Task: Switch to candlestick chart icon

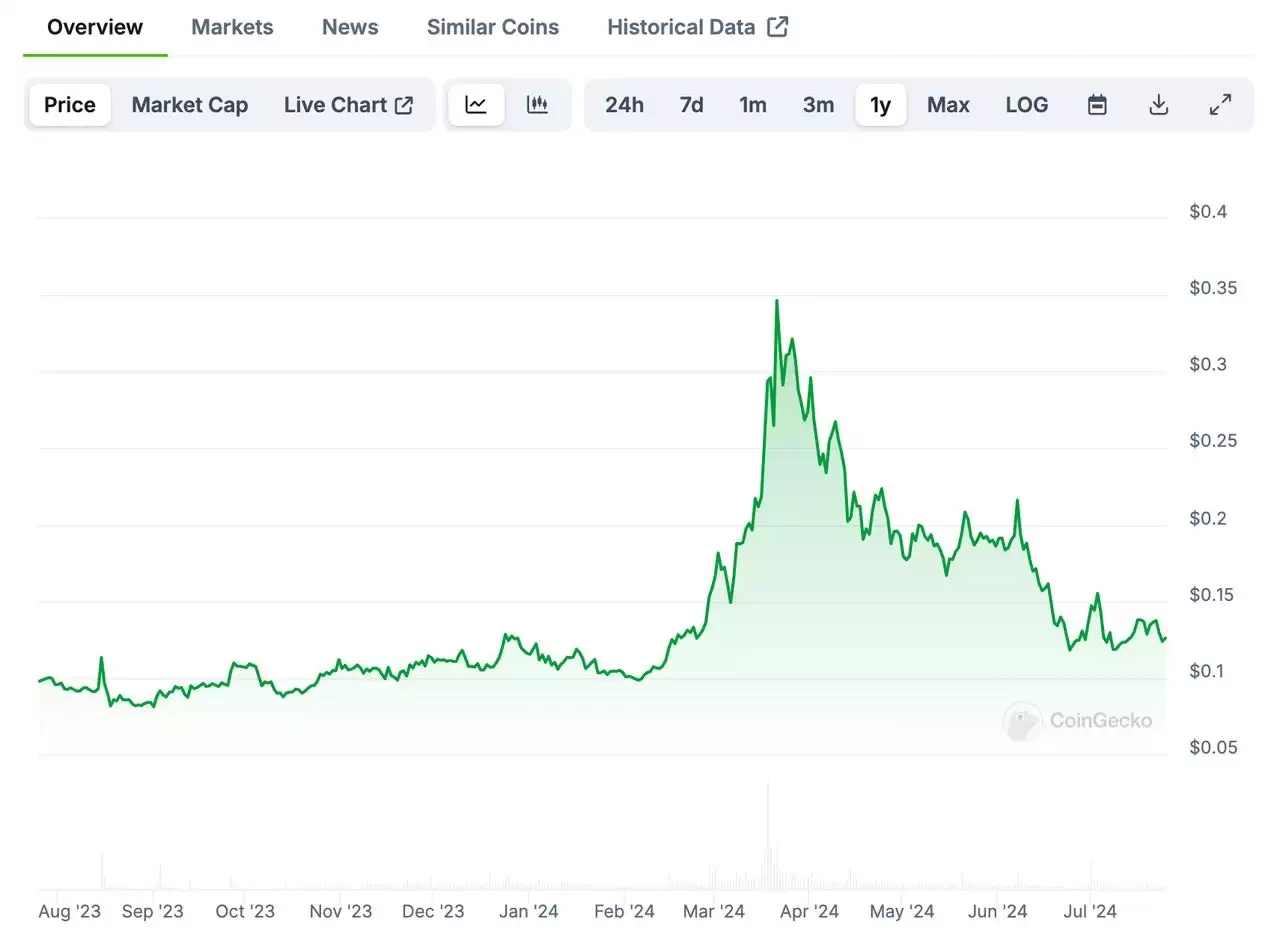Action: [538, 104]
